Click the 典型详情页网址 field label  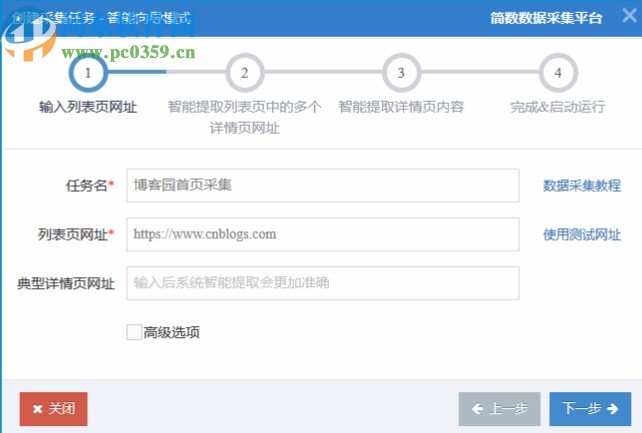click(x=66, y=284)
